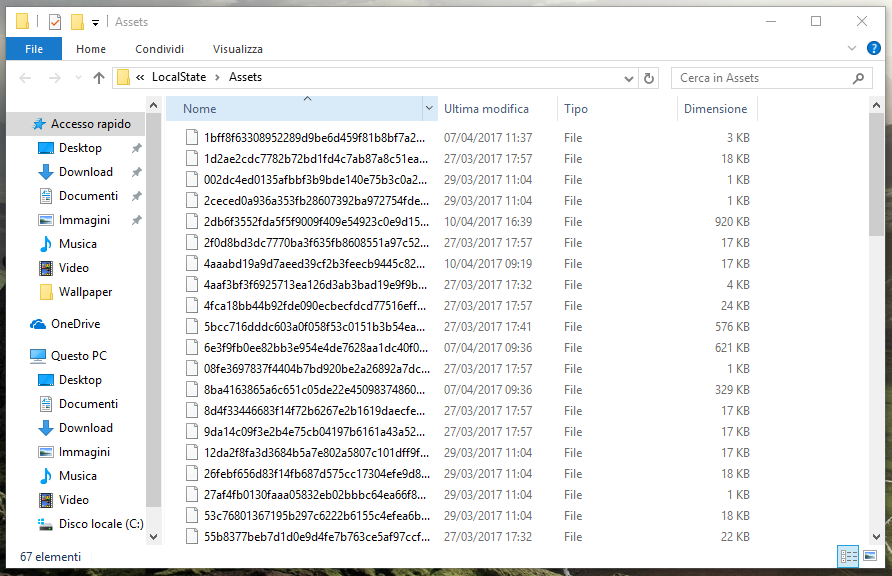This screenshot has height=576, width=892.
Task: Click the Back navigation arrow
Action: click(25, 78)
